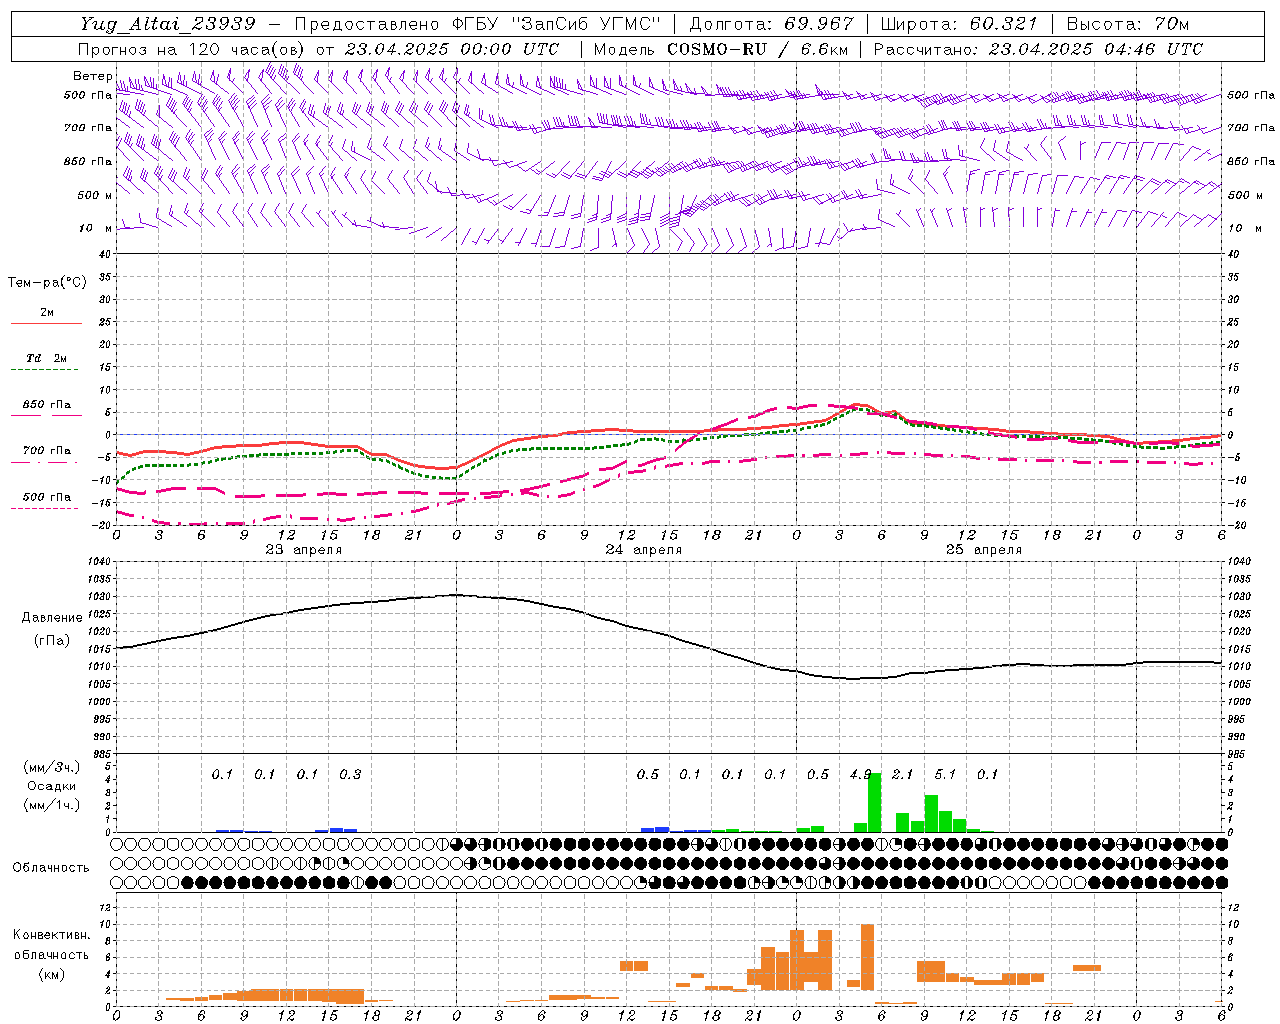
Task: Select the 'Долгота: 69.967' header field
Action: point(772,24)
